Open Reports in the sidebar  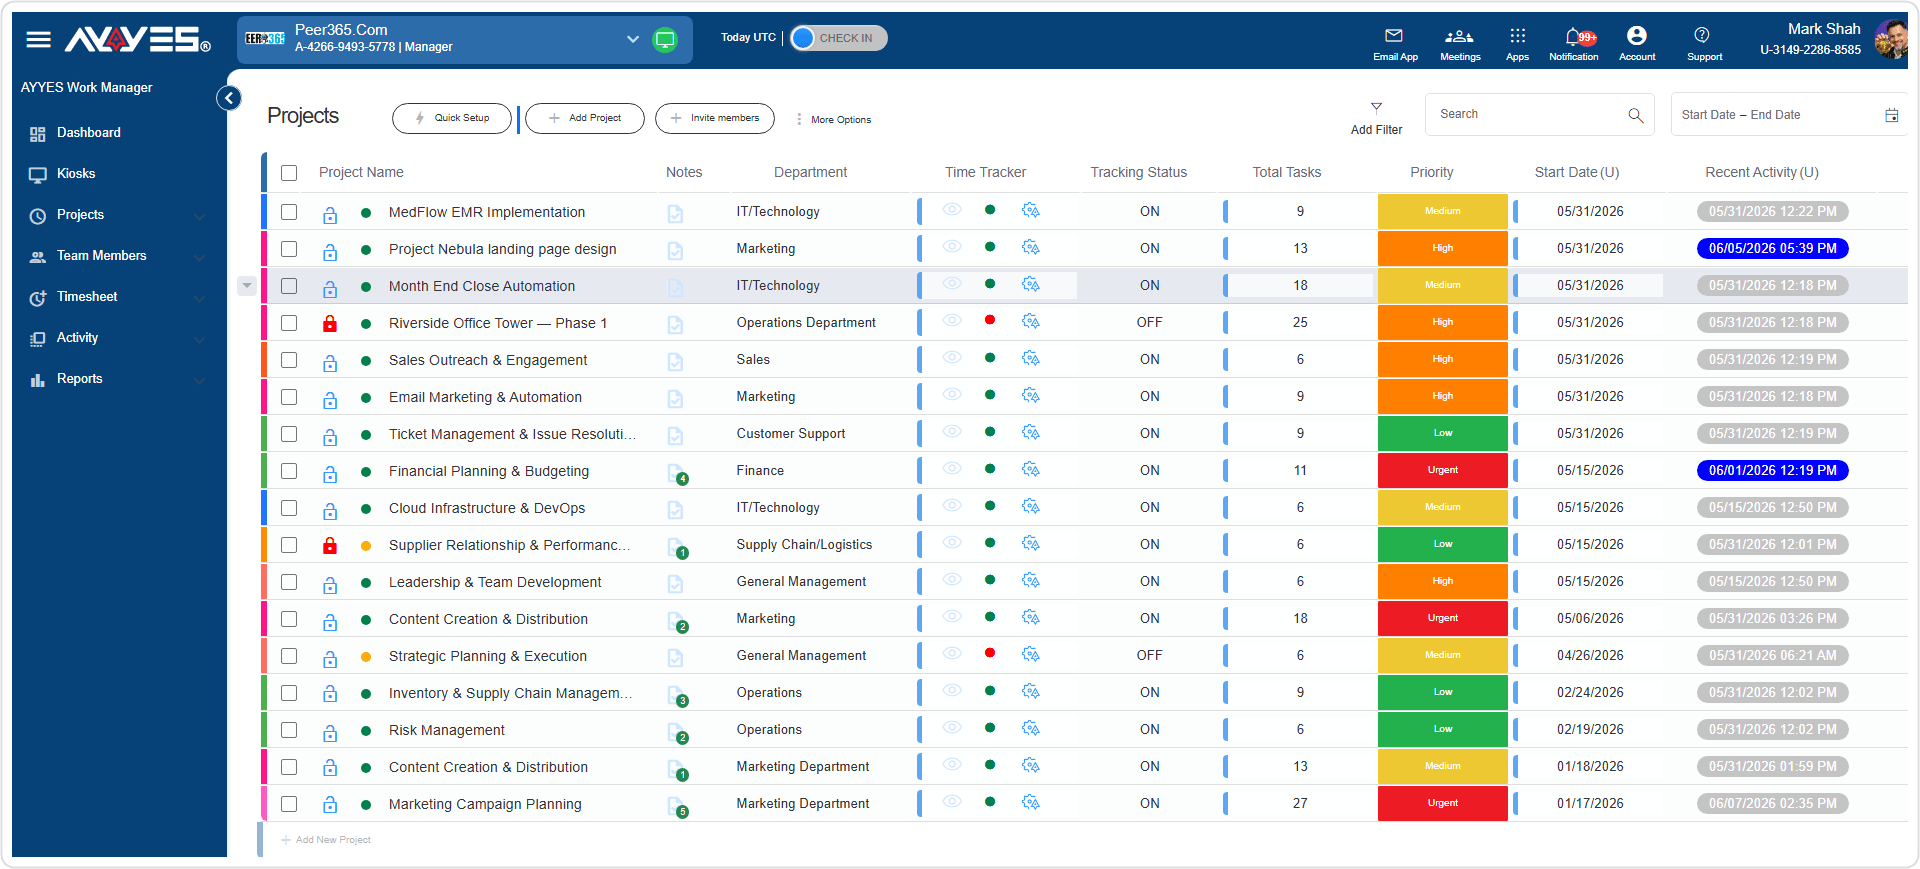[79, 379]
